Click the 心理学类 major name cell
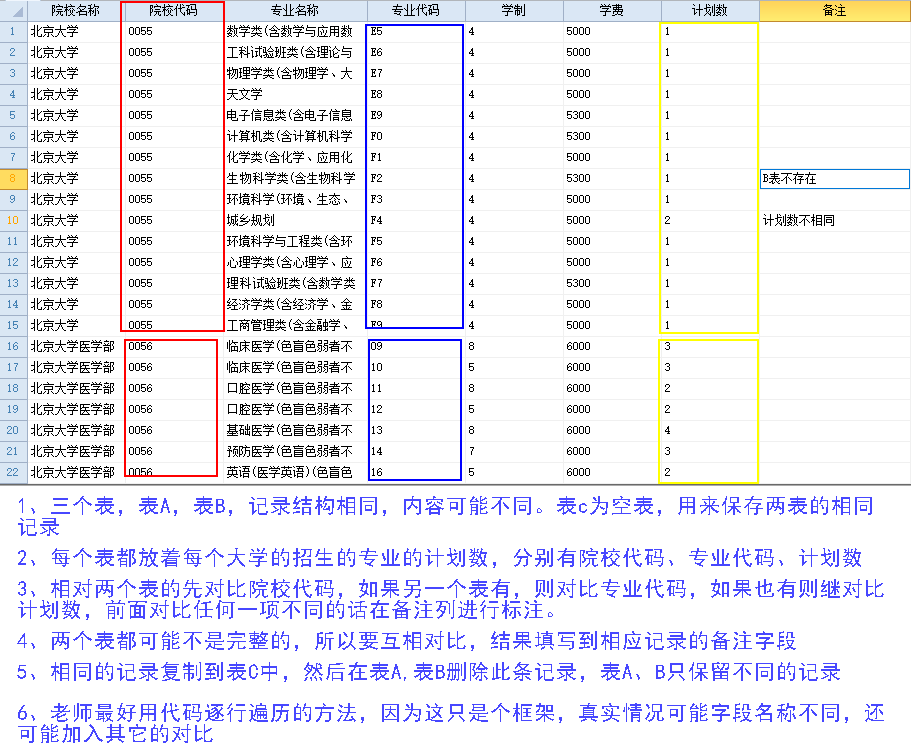The width and height of the screenshot is (911, 753). [295, 262]
